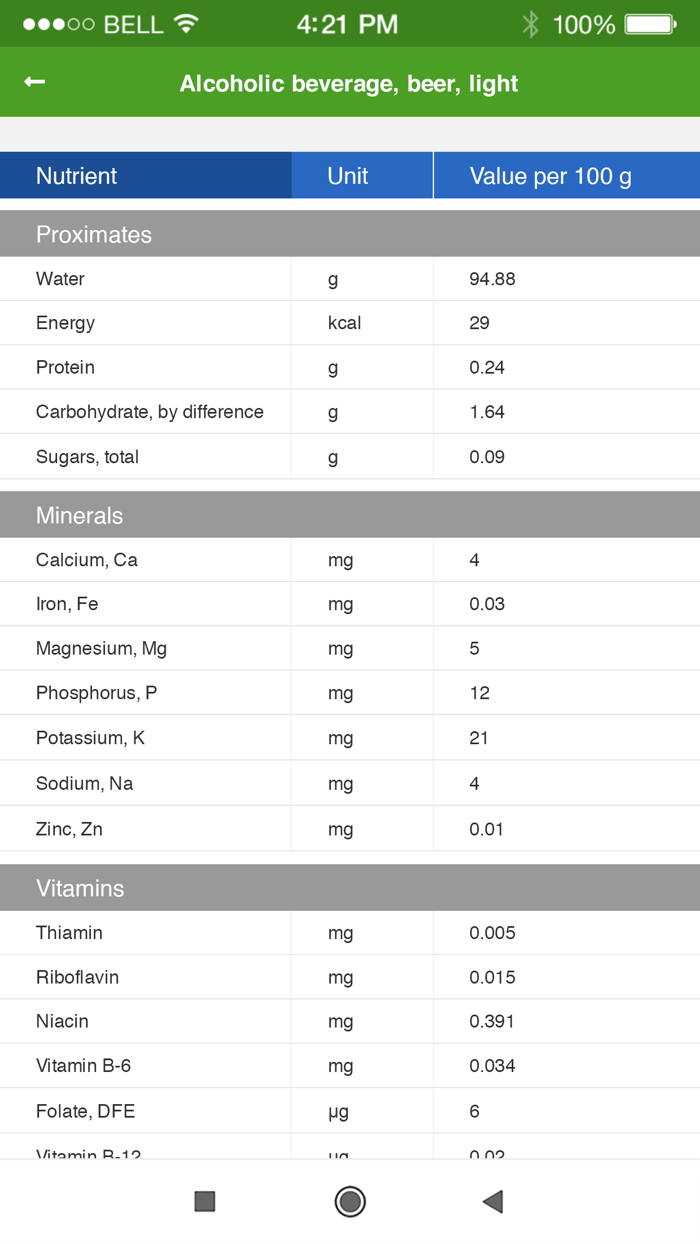The image size is (700, 1244).
Task: Tap the Value per 100 g header
Action: [x=566, y=175]
